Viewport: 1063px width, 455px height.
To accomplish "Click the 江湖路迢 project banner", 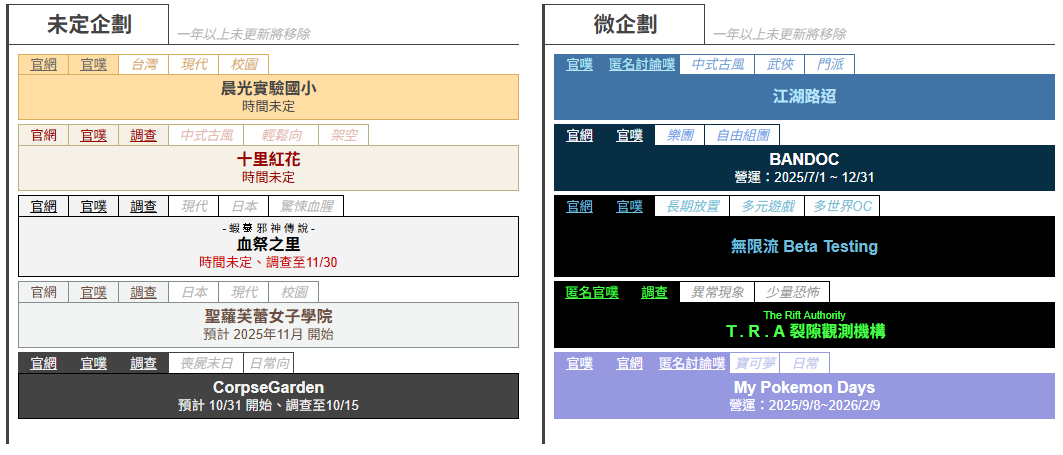I will [804, 97].
